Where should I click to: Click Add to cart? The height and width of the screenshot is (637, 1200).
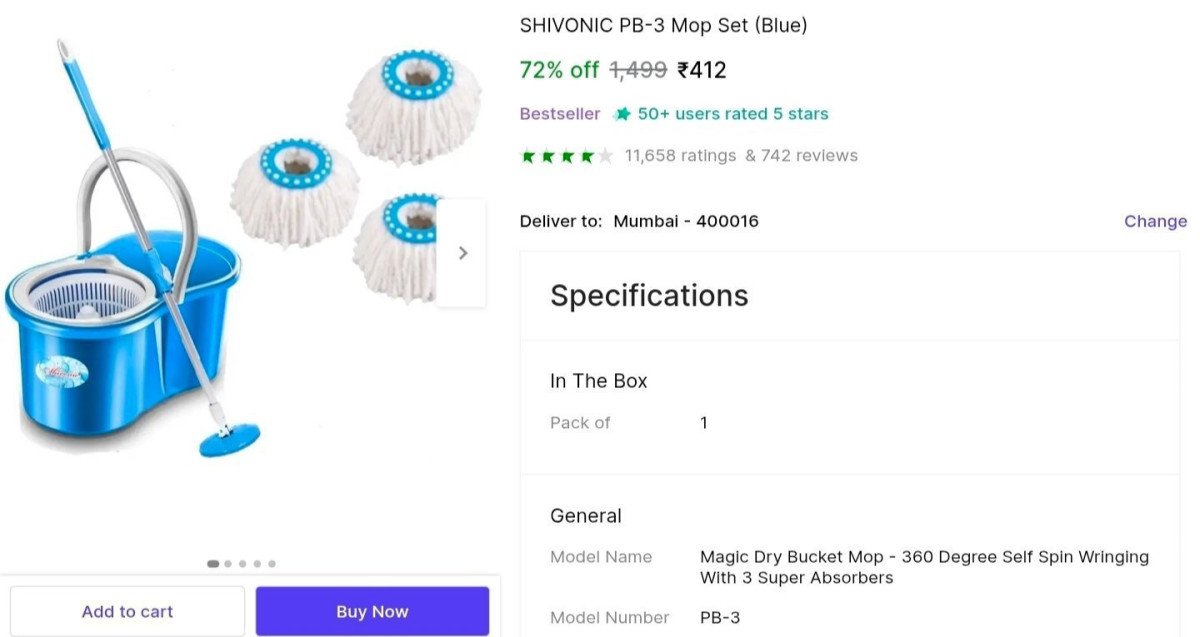coord(127,611)
